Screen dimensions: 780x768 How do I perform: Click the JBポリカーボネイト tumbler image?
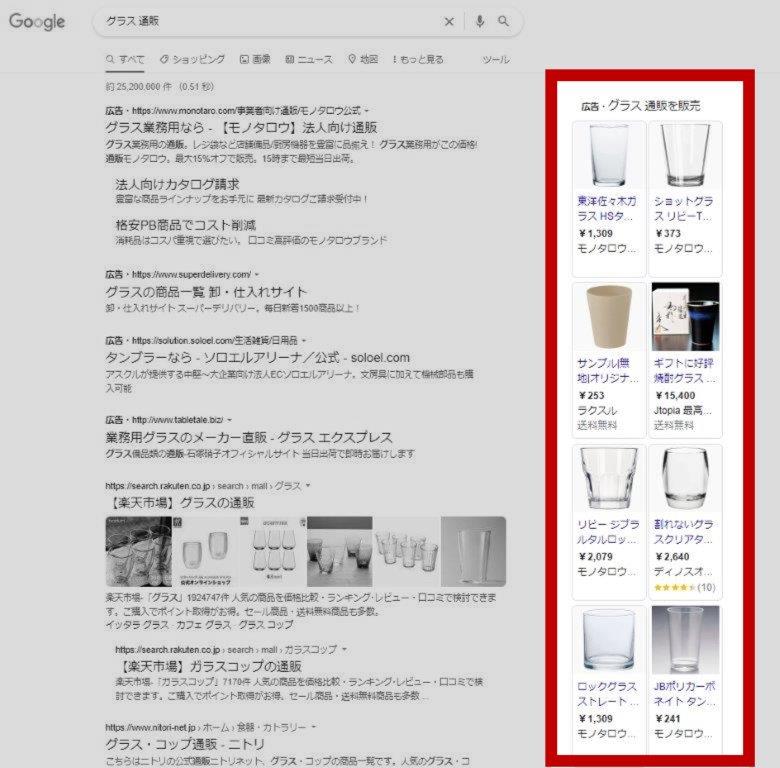[685, 640]
